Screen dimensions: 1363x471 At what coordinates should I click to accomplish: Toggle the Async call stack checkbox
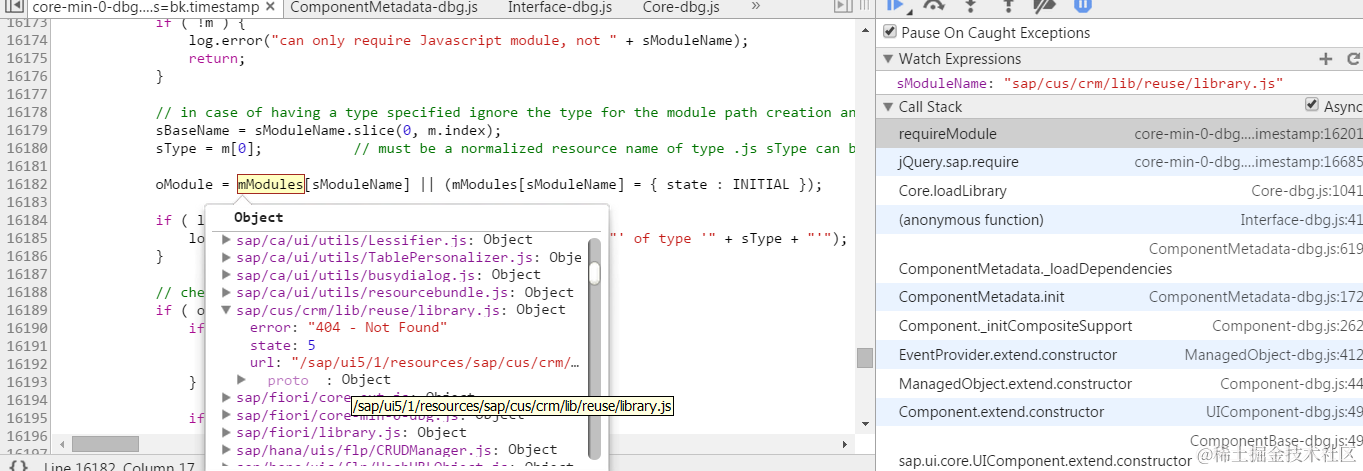click(1312, 105)
